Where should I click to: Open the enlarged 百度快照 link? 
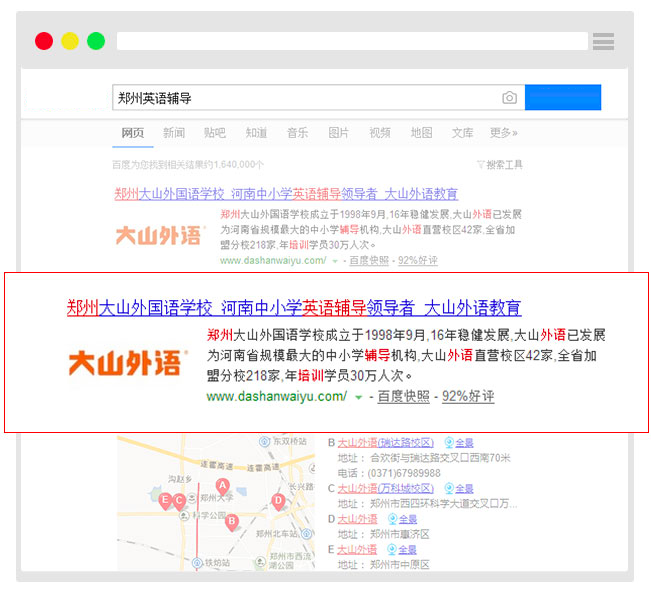pyautogui.click(x=403, y=396)
